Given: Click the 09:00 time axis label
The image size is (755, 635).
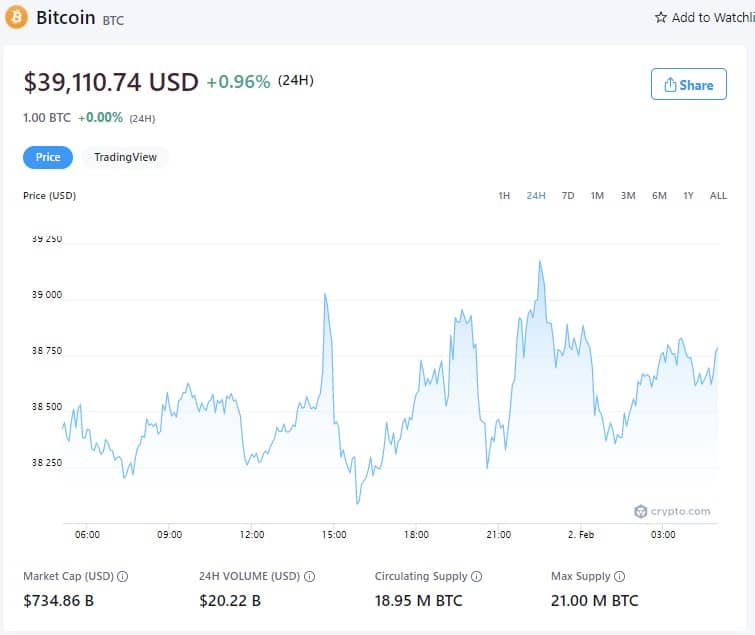Looking at the screenshot, I should tap(169, 535).
